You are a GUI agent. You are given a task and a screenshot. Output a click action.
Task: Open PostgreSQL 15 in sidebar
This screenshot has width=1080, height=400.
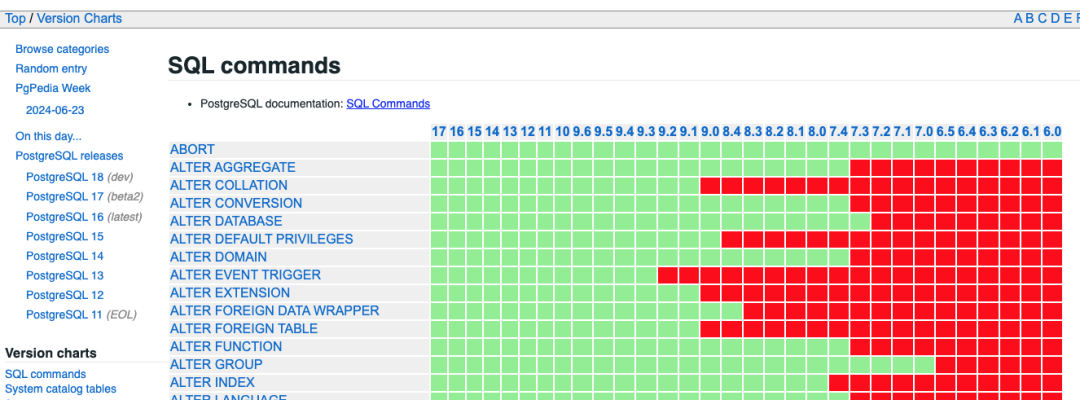coord(65,236)
